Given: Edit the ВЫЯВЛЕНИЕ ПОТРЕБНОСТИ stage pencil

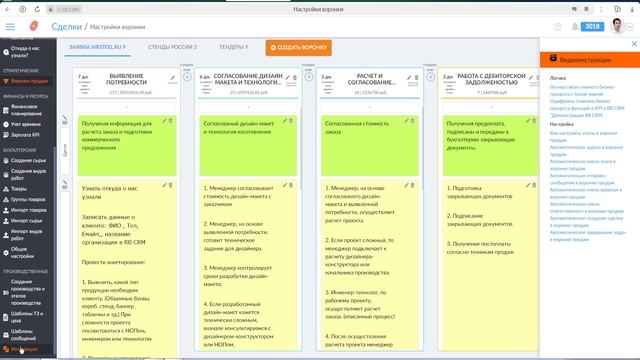Looking at the screenshot, I should coord(173,78).
